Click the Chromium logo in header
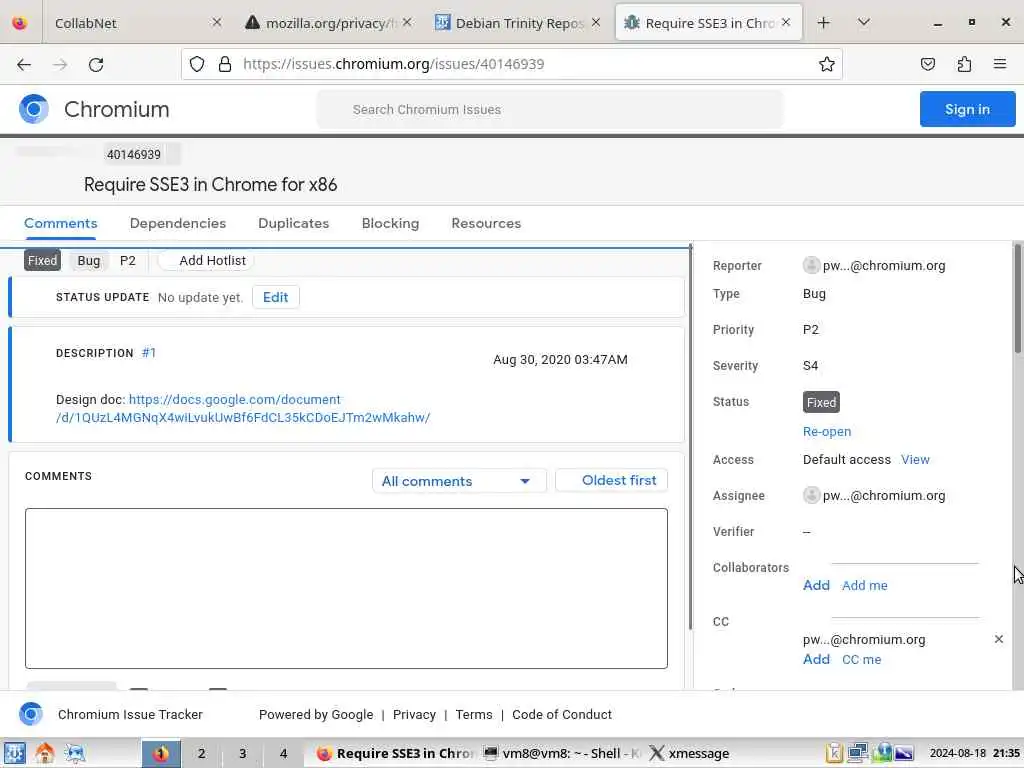This screenshot has height=768, width=1024. click(x=34, y=109)
